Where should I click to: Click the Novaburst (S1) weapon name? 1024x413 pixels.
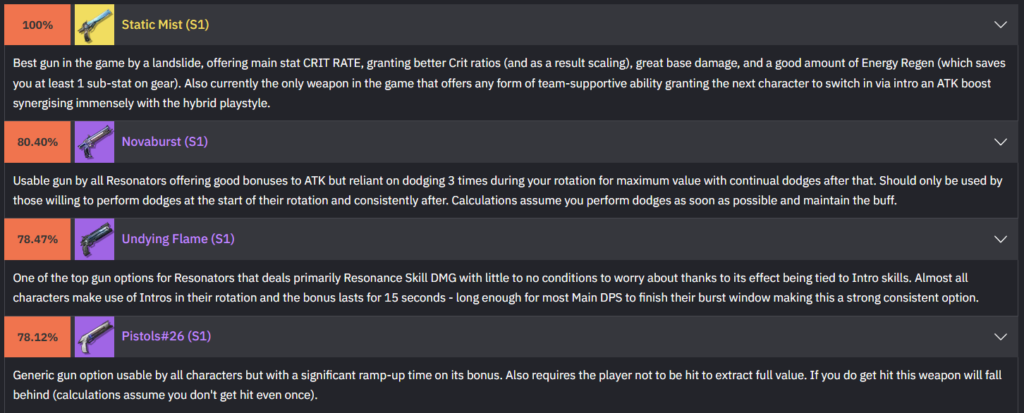click(164, 142)
